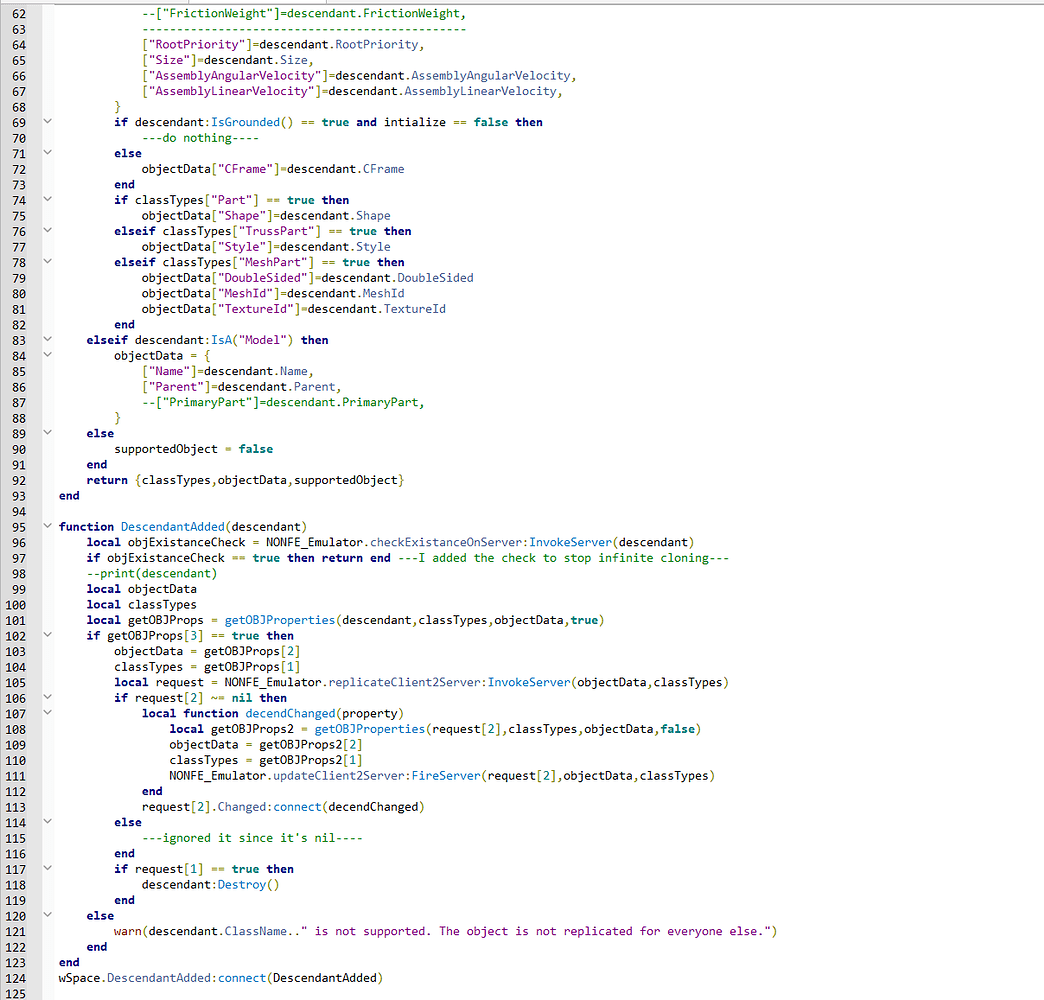Click 'supportedObject = false' on line 90

(x=194, y=449)
